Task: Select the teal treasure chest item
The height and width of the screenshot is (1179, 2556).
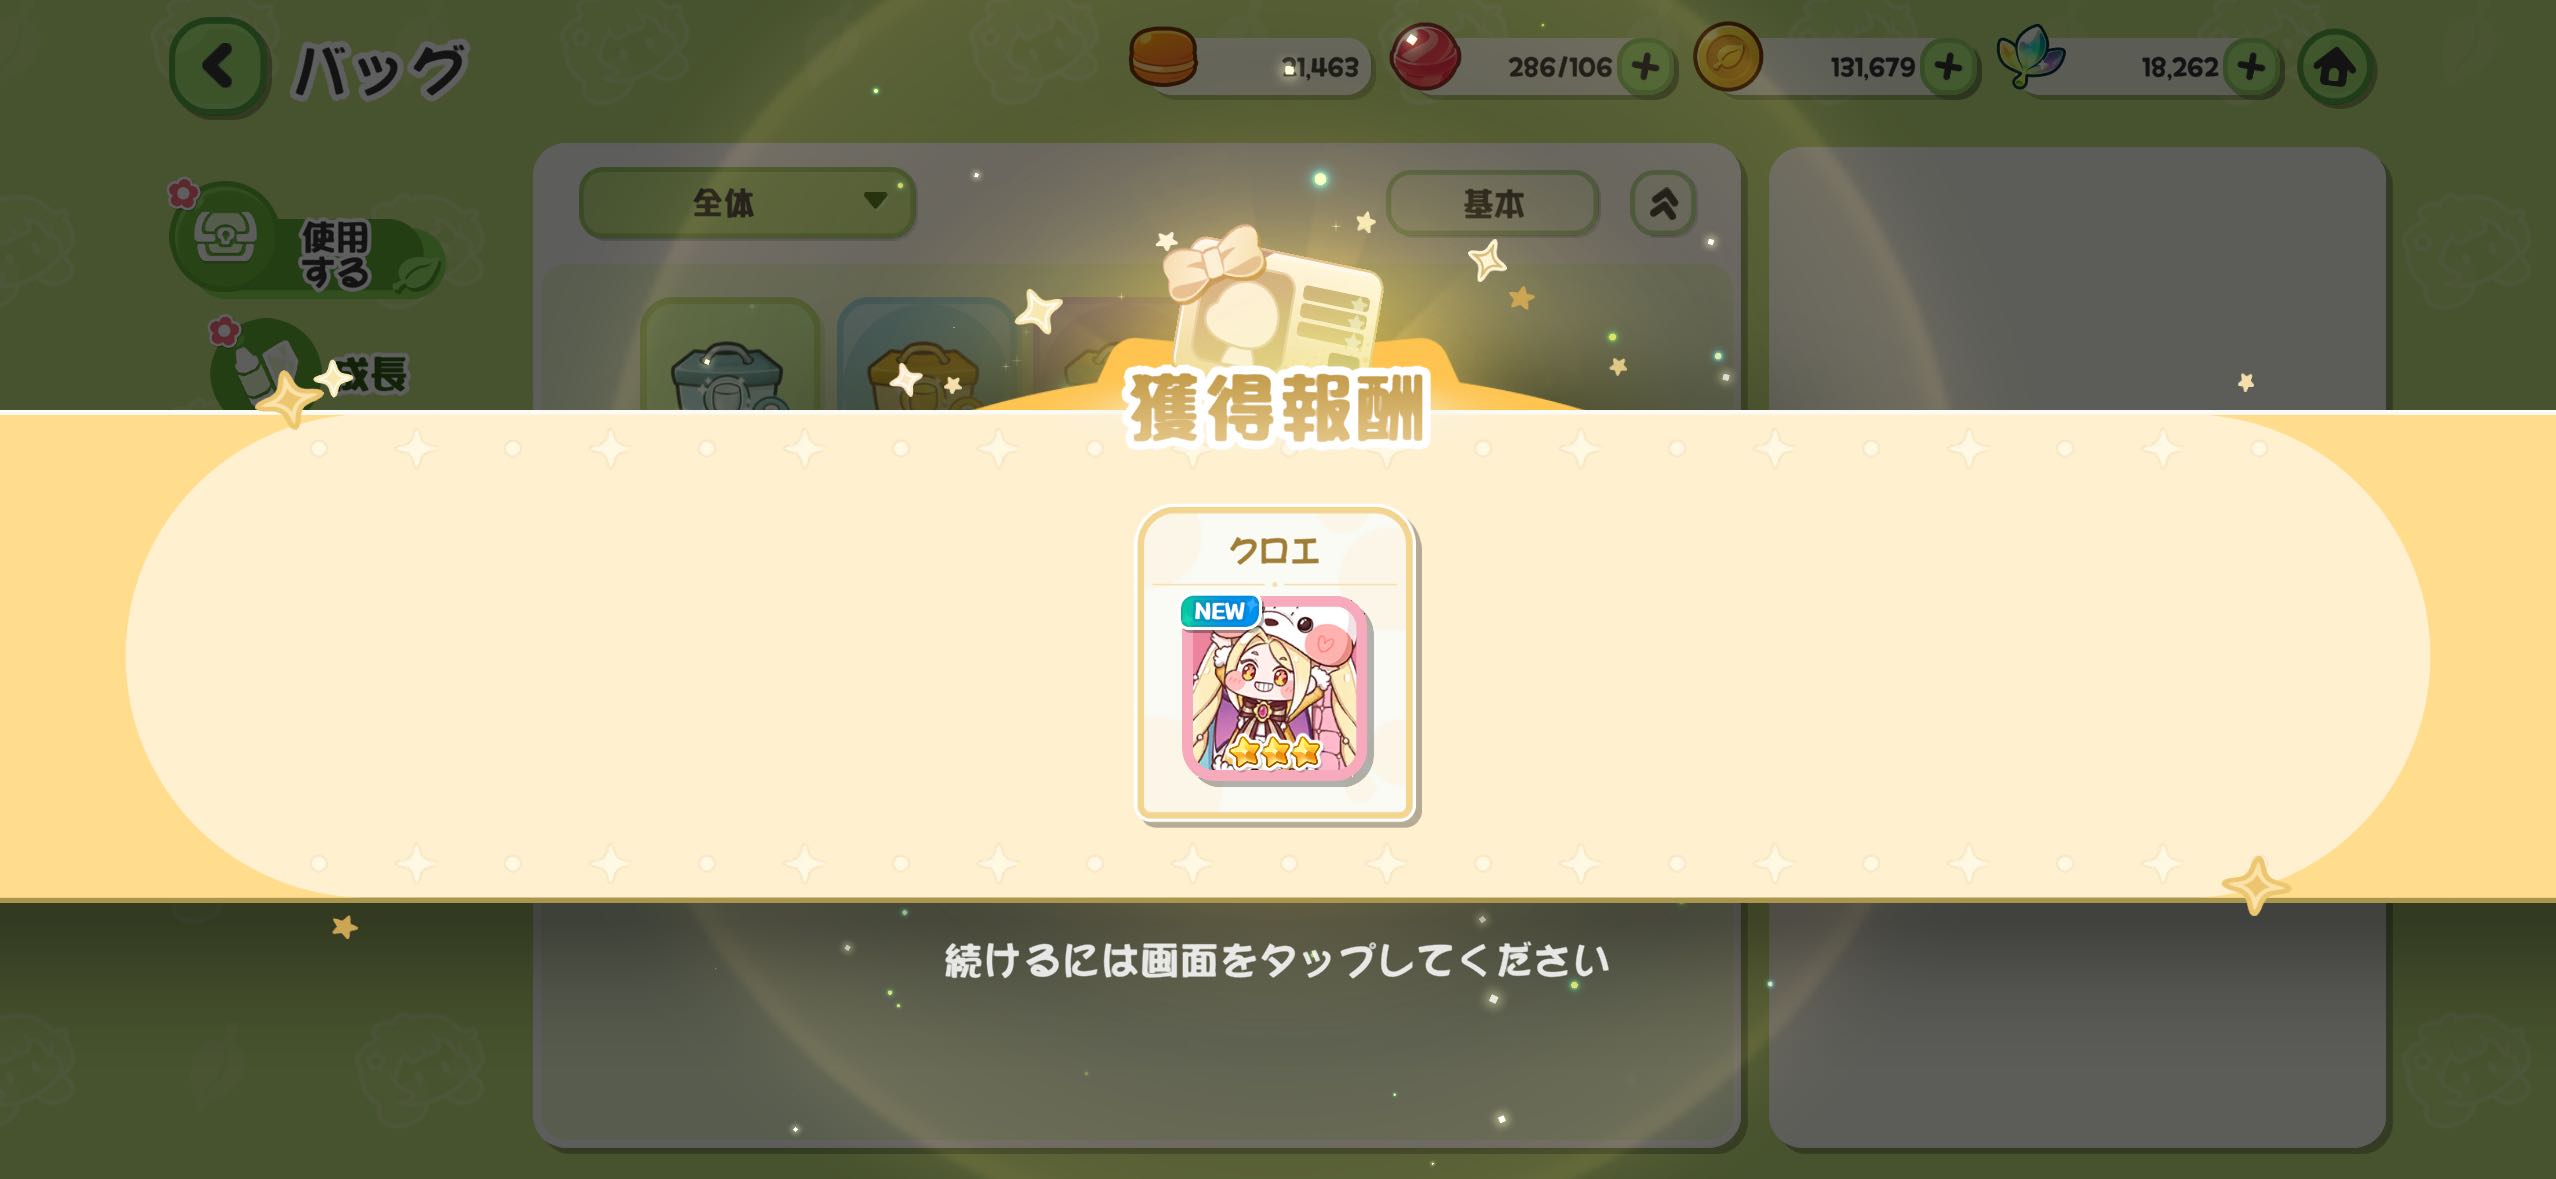Action: pyautogui.click(x=730, y=356)
